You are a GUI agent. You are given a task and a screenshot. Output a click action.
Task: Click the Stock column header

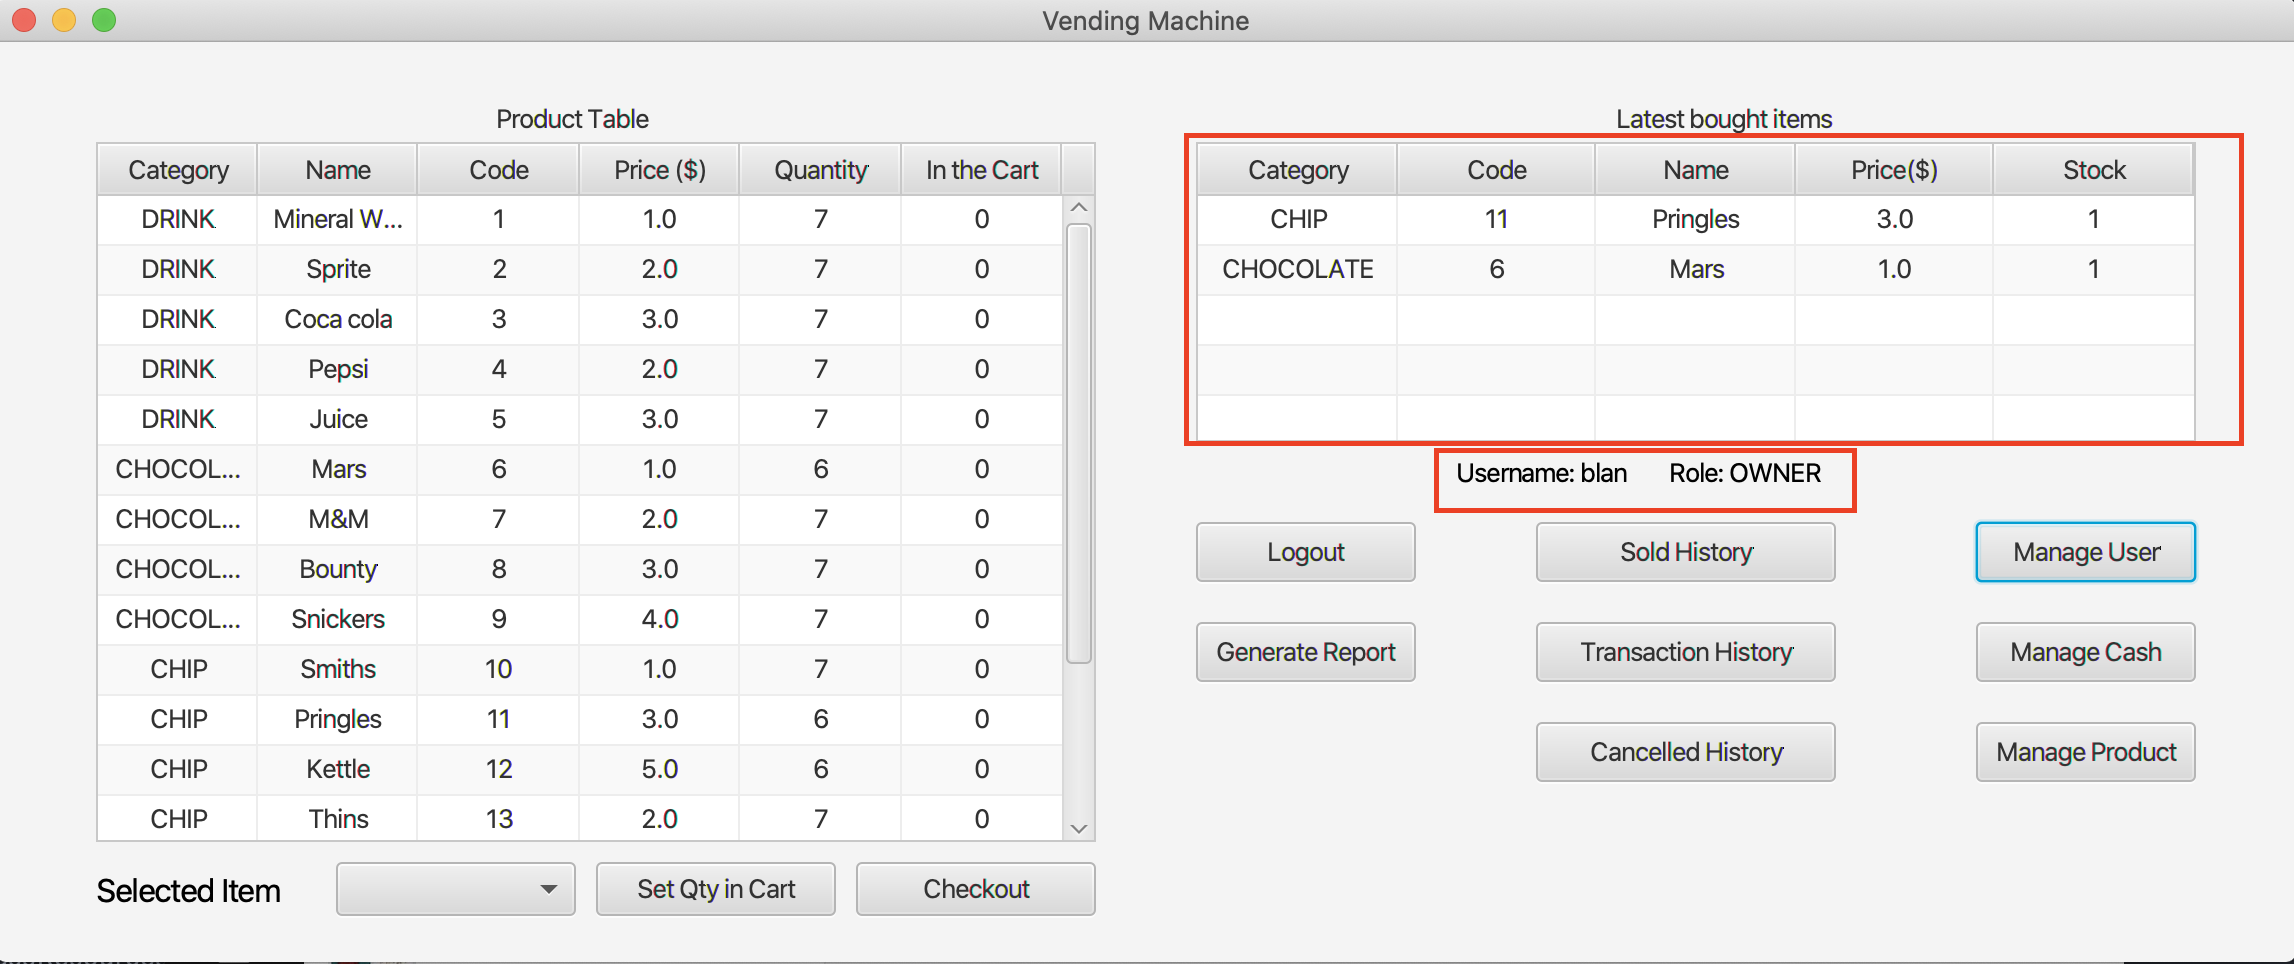click(x=2094, y=170)
